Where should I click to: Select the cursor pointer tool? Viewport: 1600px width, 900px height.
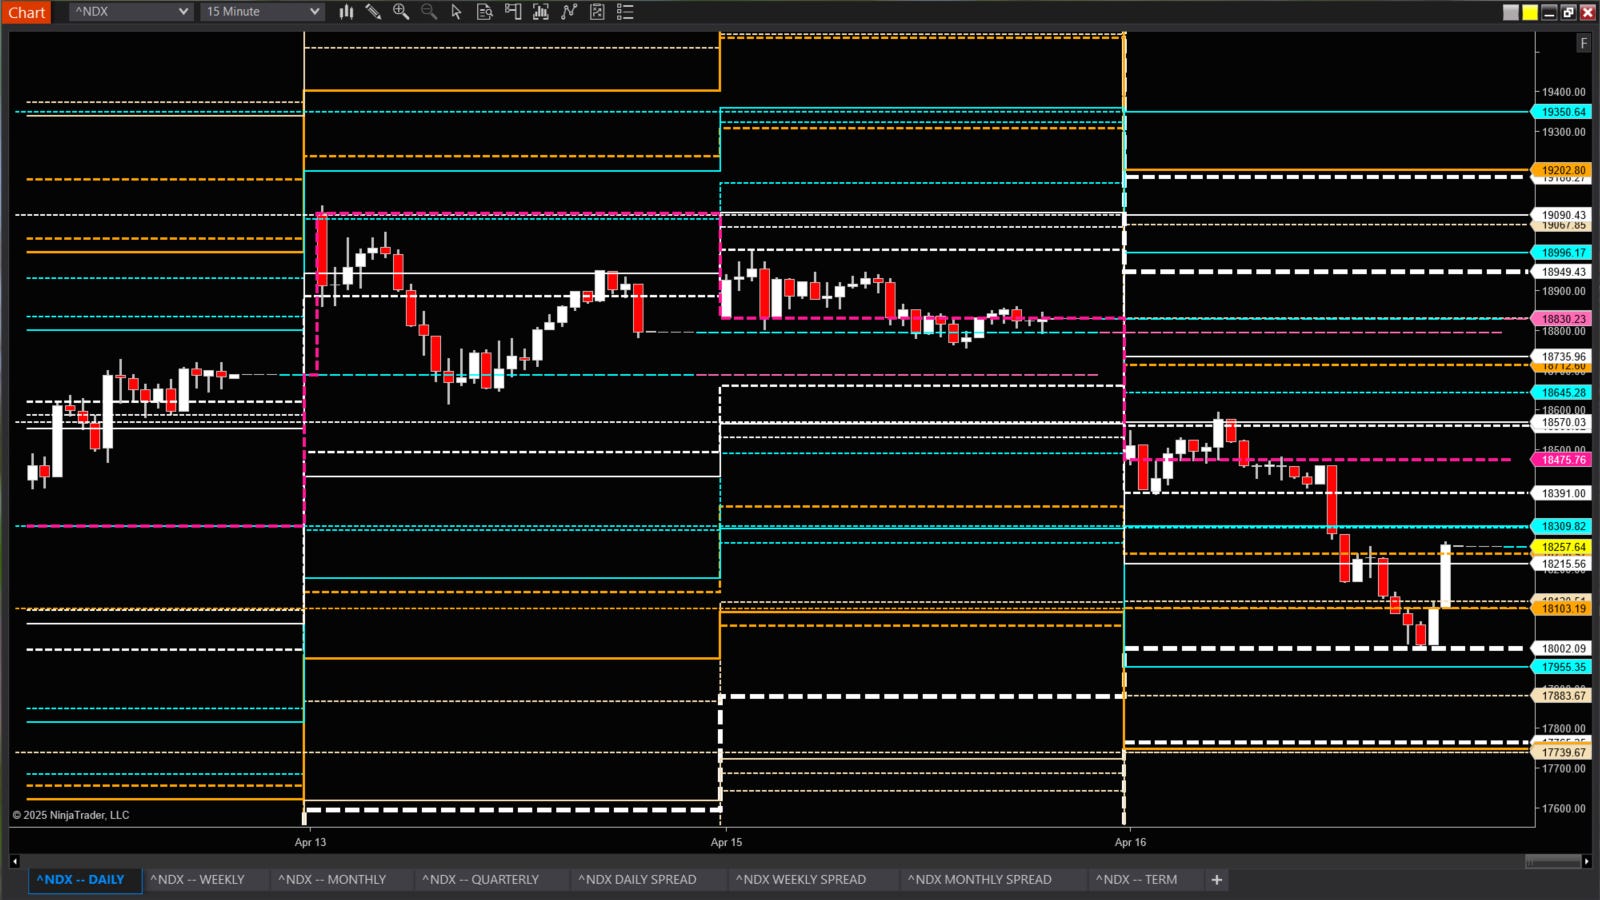[457, 12]
